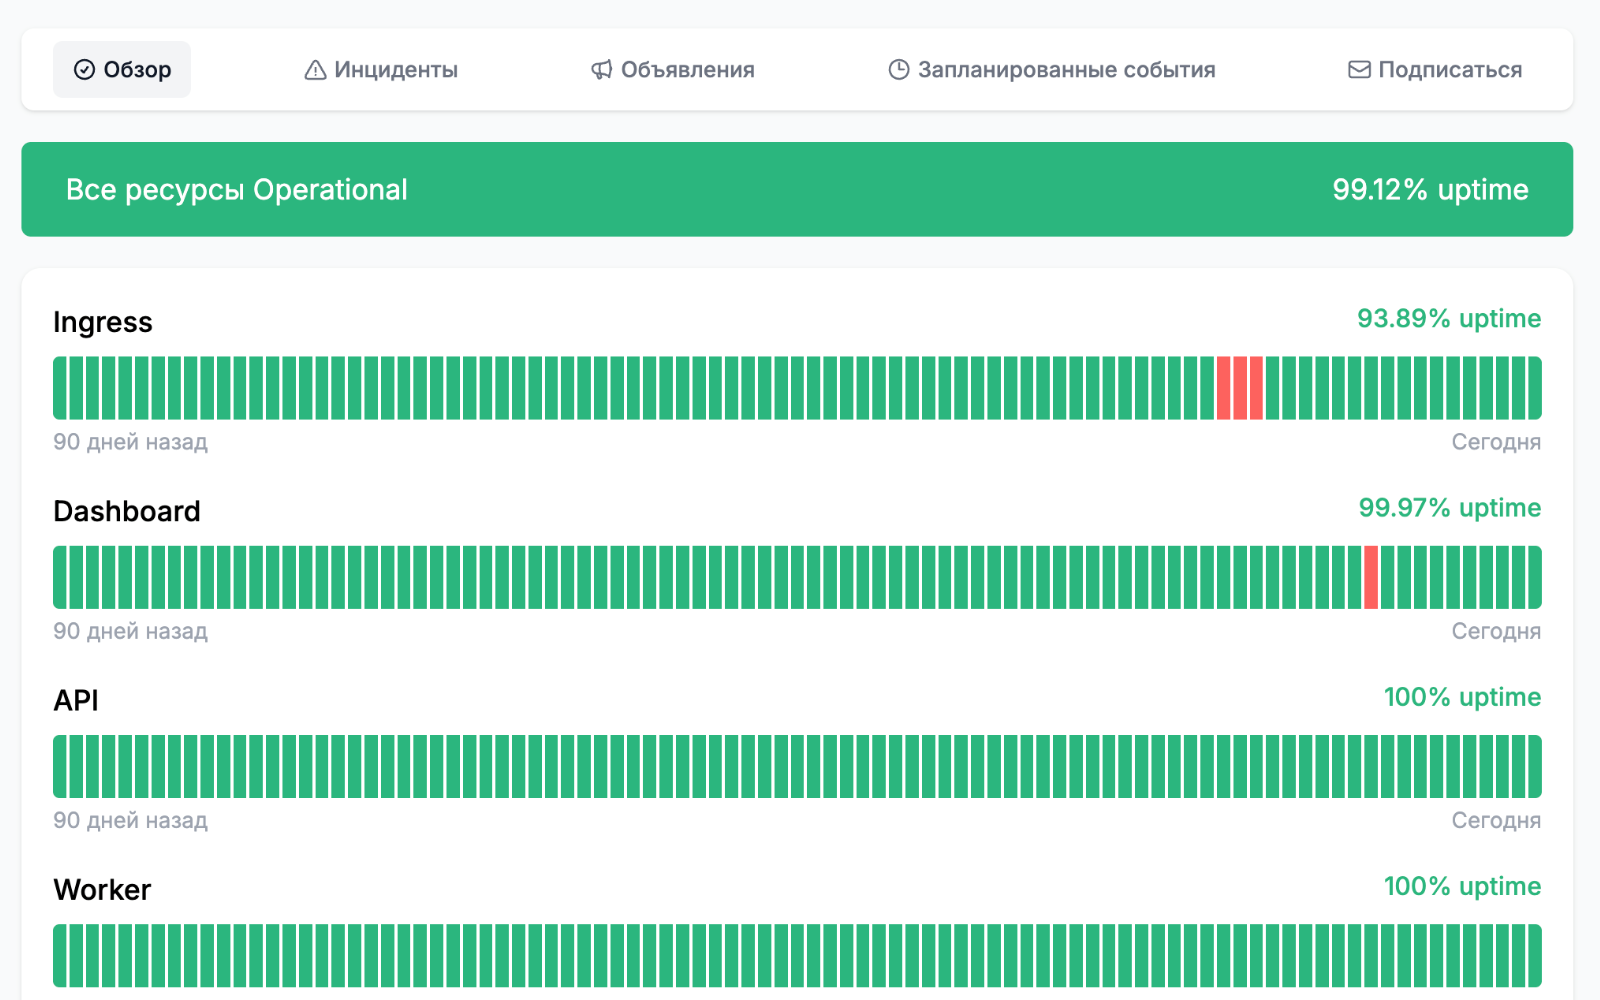The image size is (1600, 1000).
Task: Select the last red outage bar in Ingress
Action: point(1256,388)
